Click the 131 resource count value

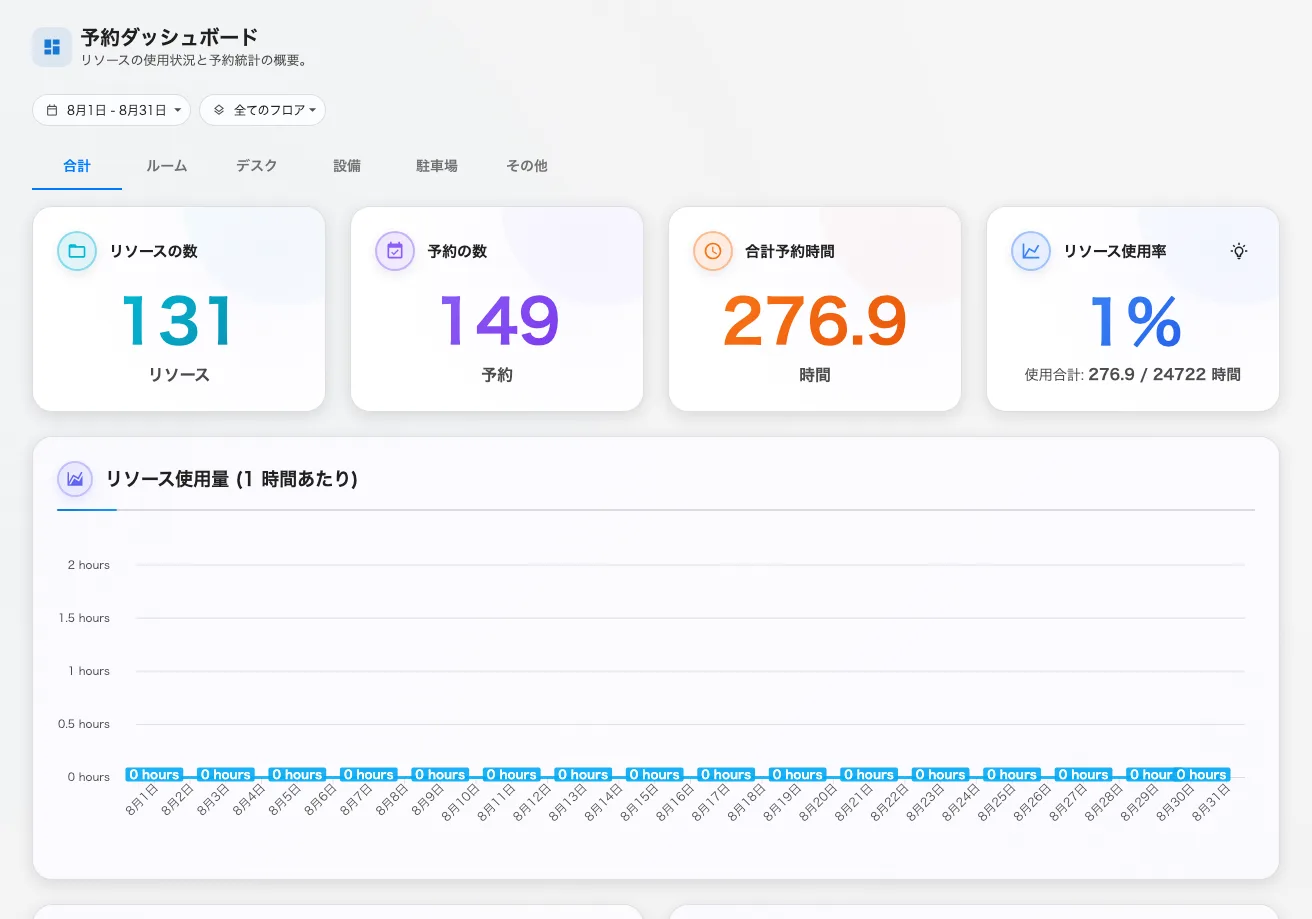tap(179, 321)
